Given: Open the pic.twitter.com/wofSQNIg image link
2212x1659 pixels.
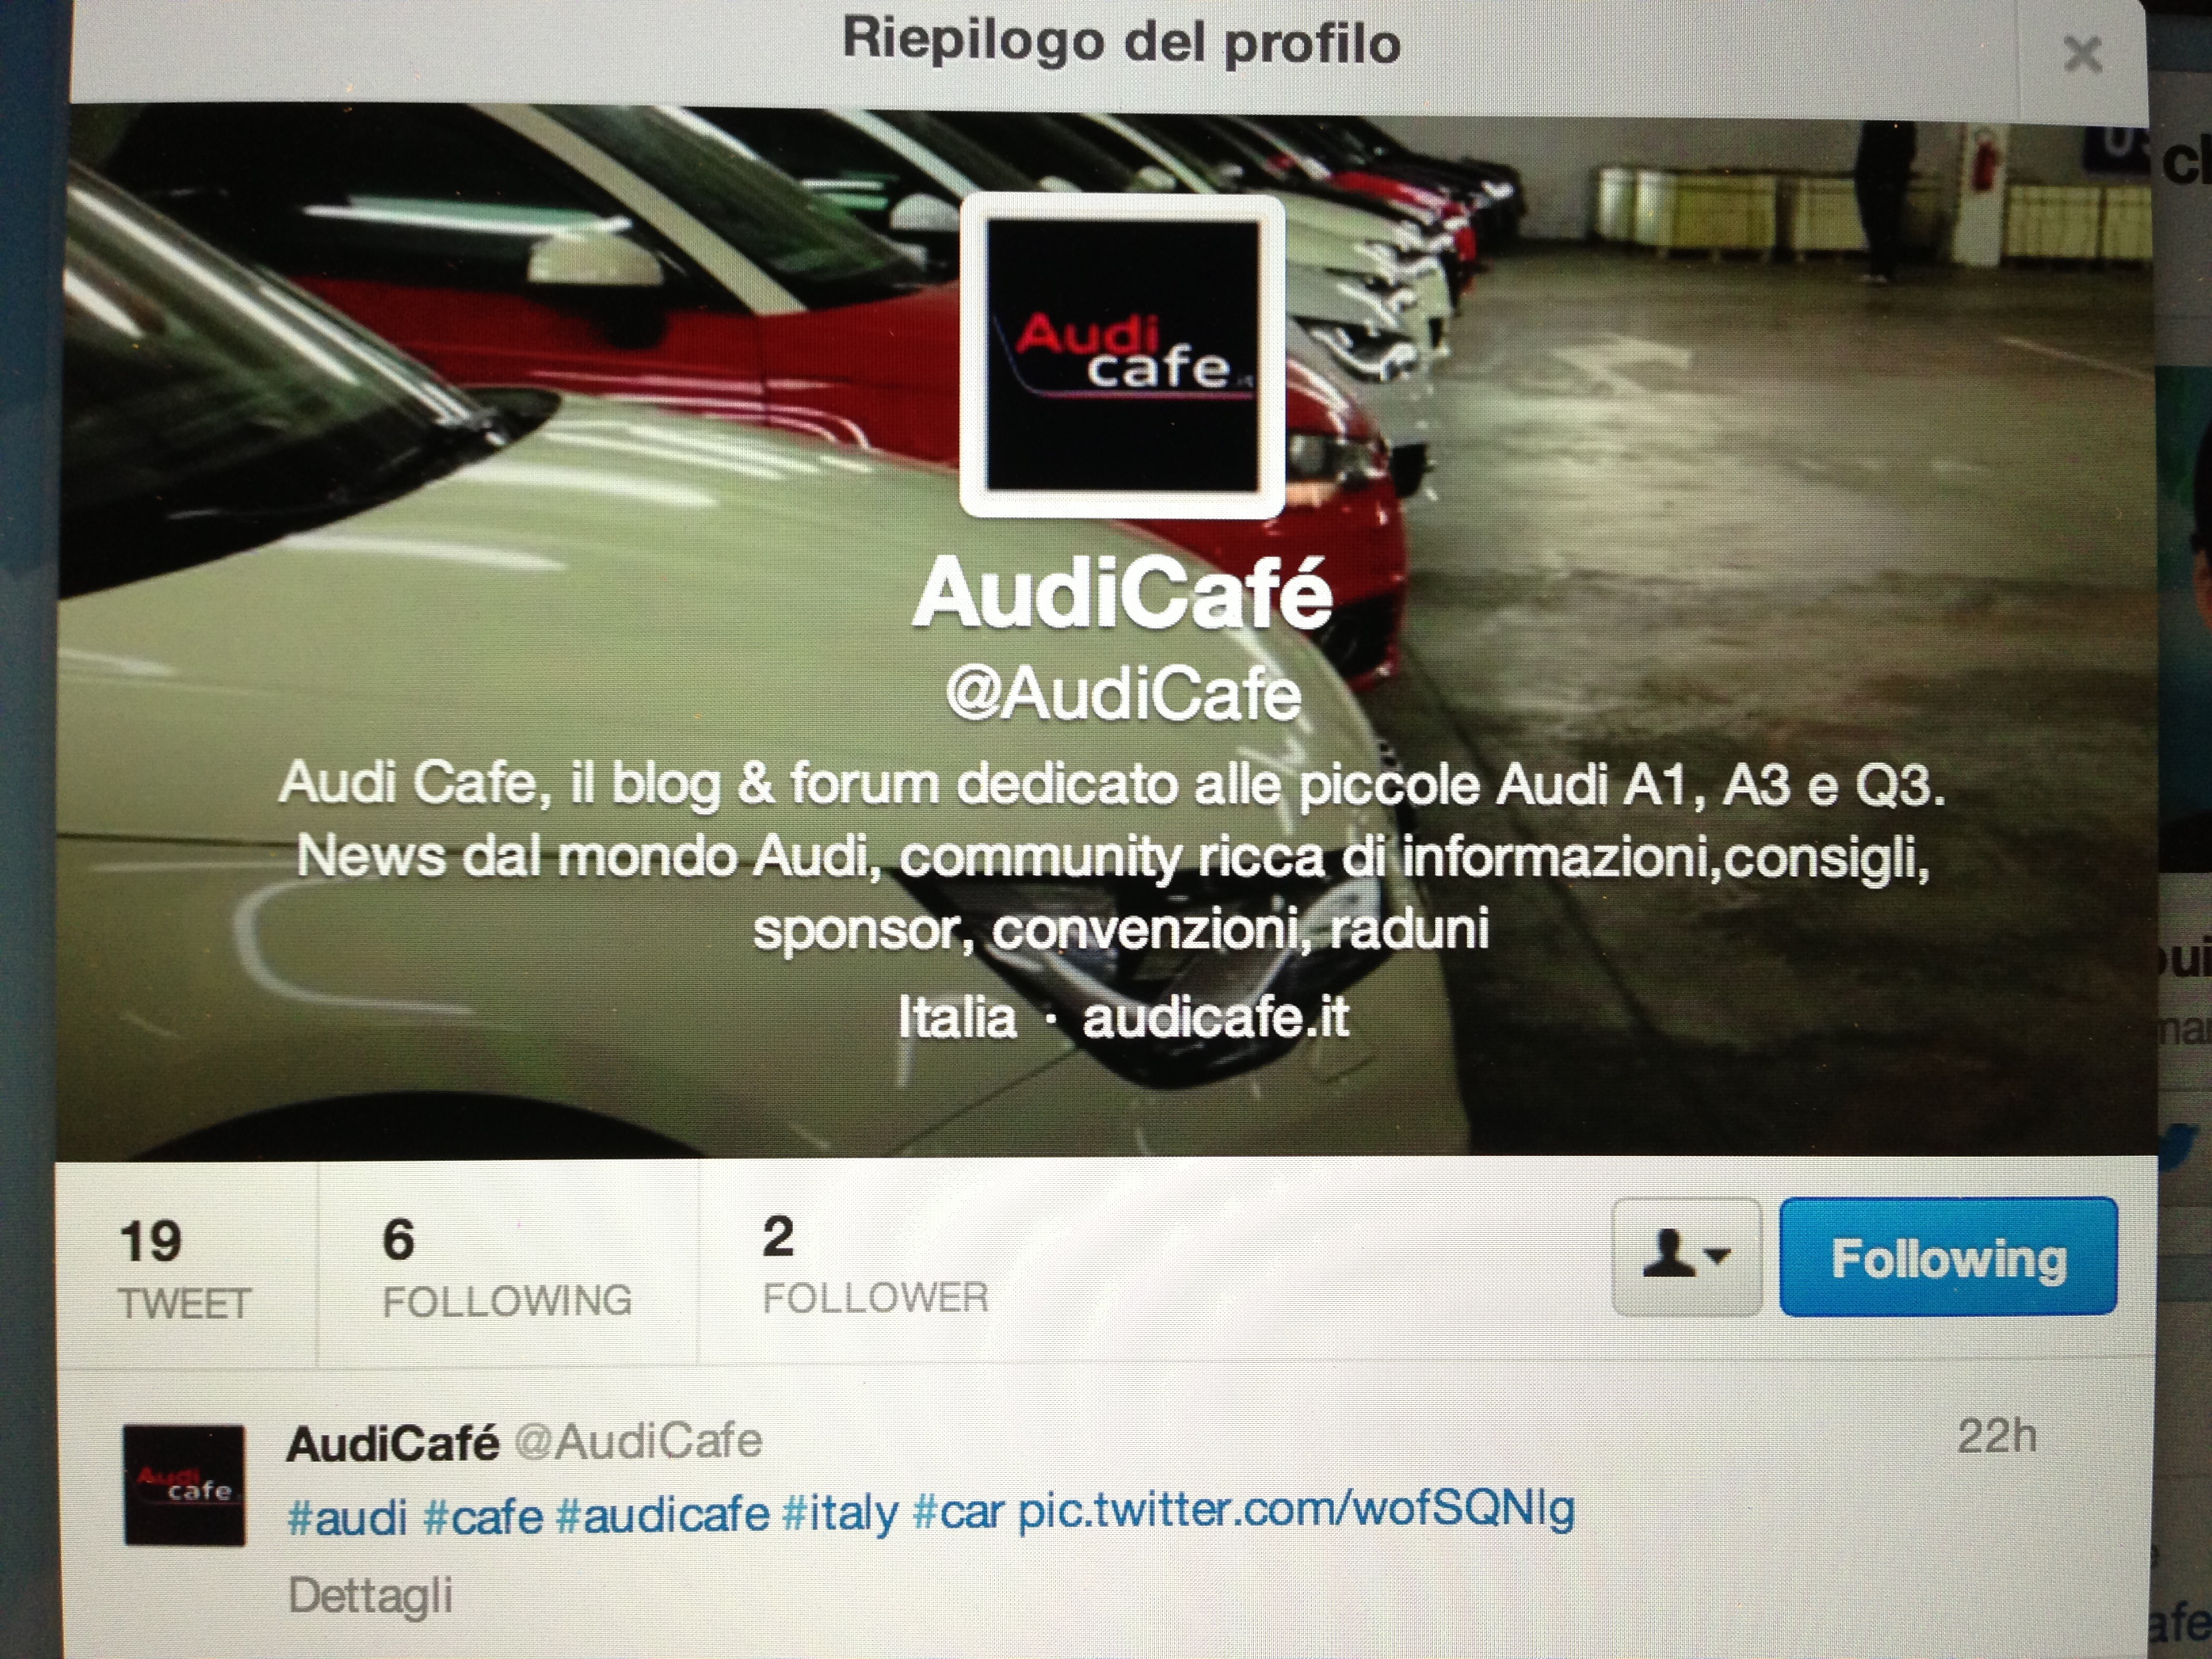Looking at the screenshot, I should (1296, 1509).
